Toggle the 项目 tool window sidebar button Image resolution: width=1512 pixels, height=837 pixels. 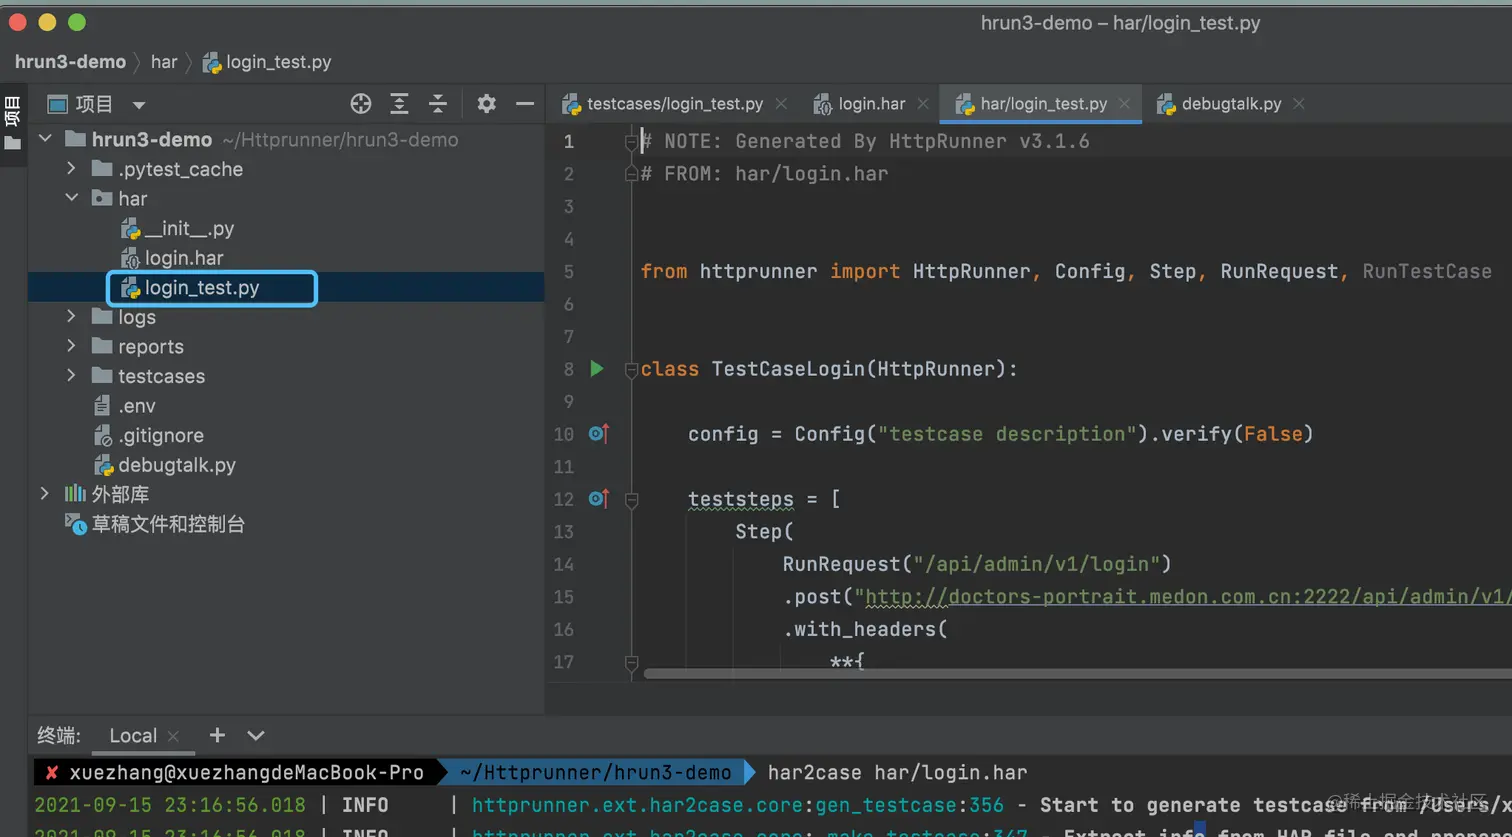click(x=13, y=124)
